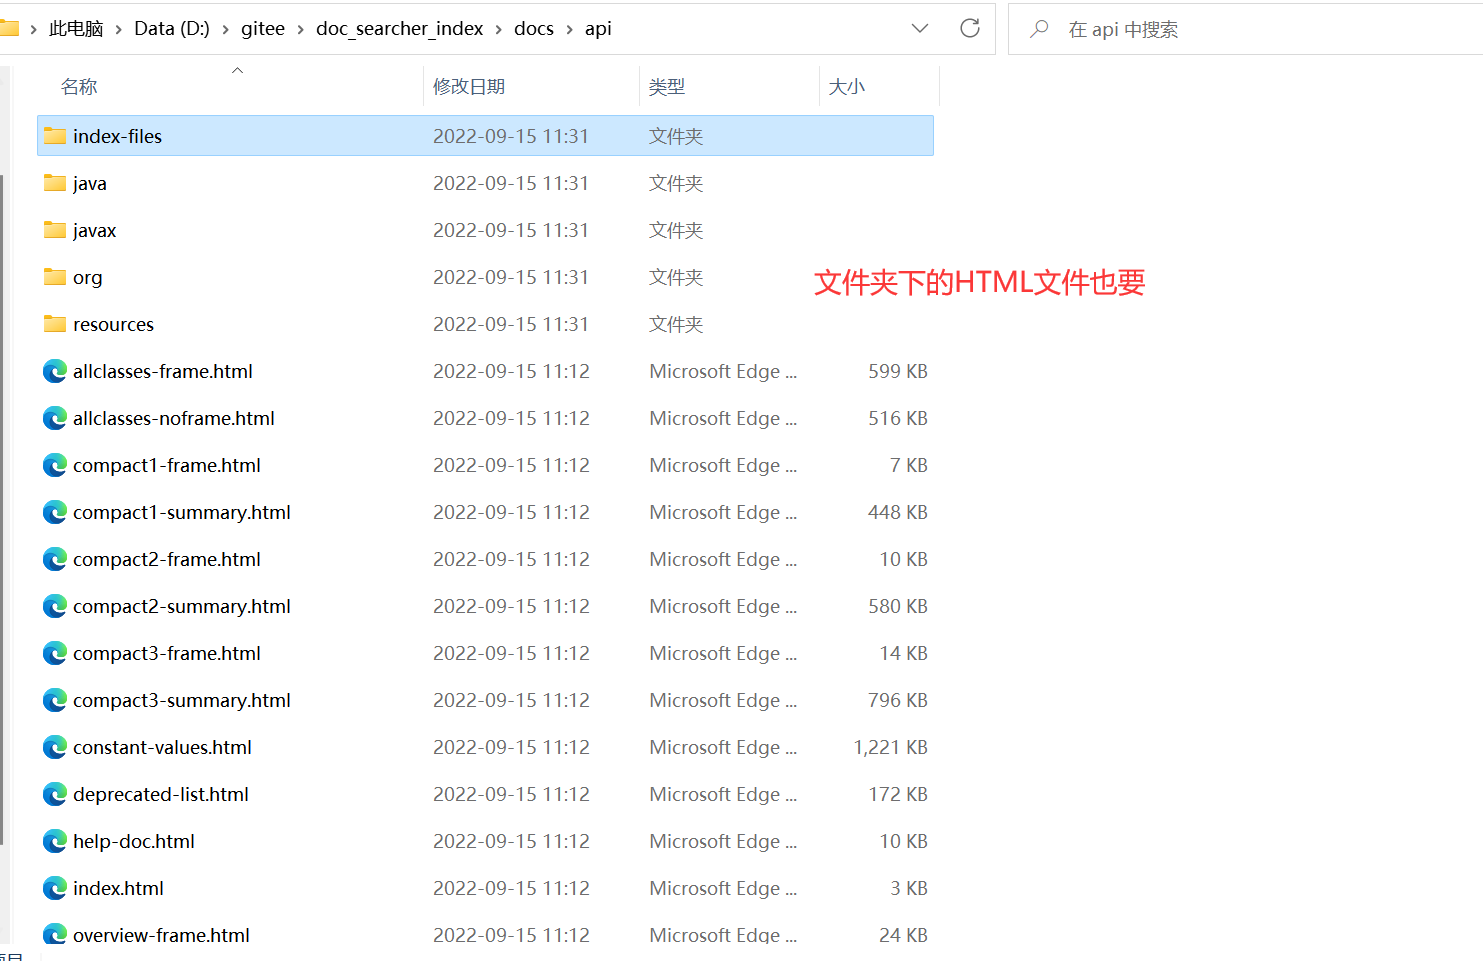
Task: Navigate to 此电脑 in address bar
Action: pos(76,29)
